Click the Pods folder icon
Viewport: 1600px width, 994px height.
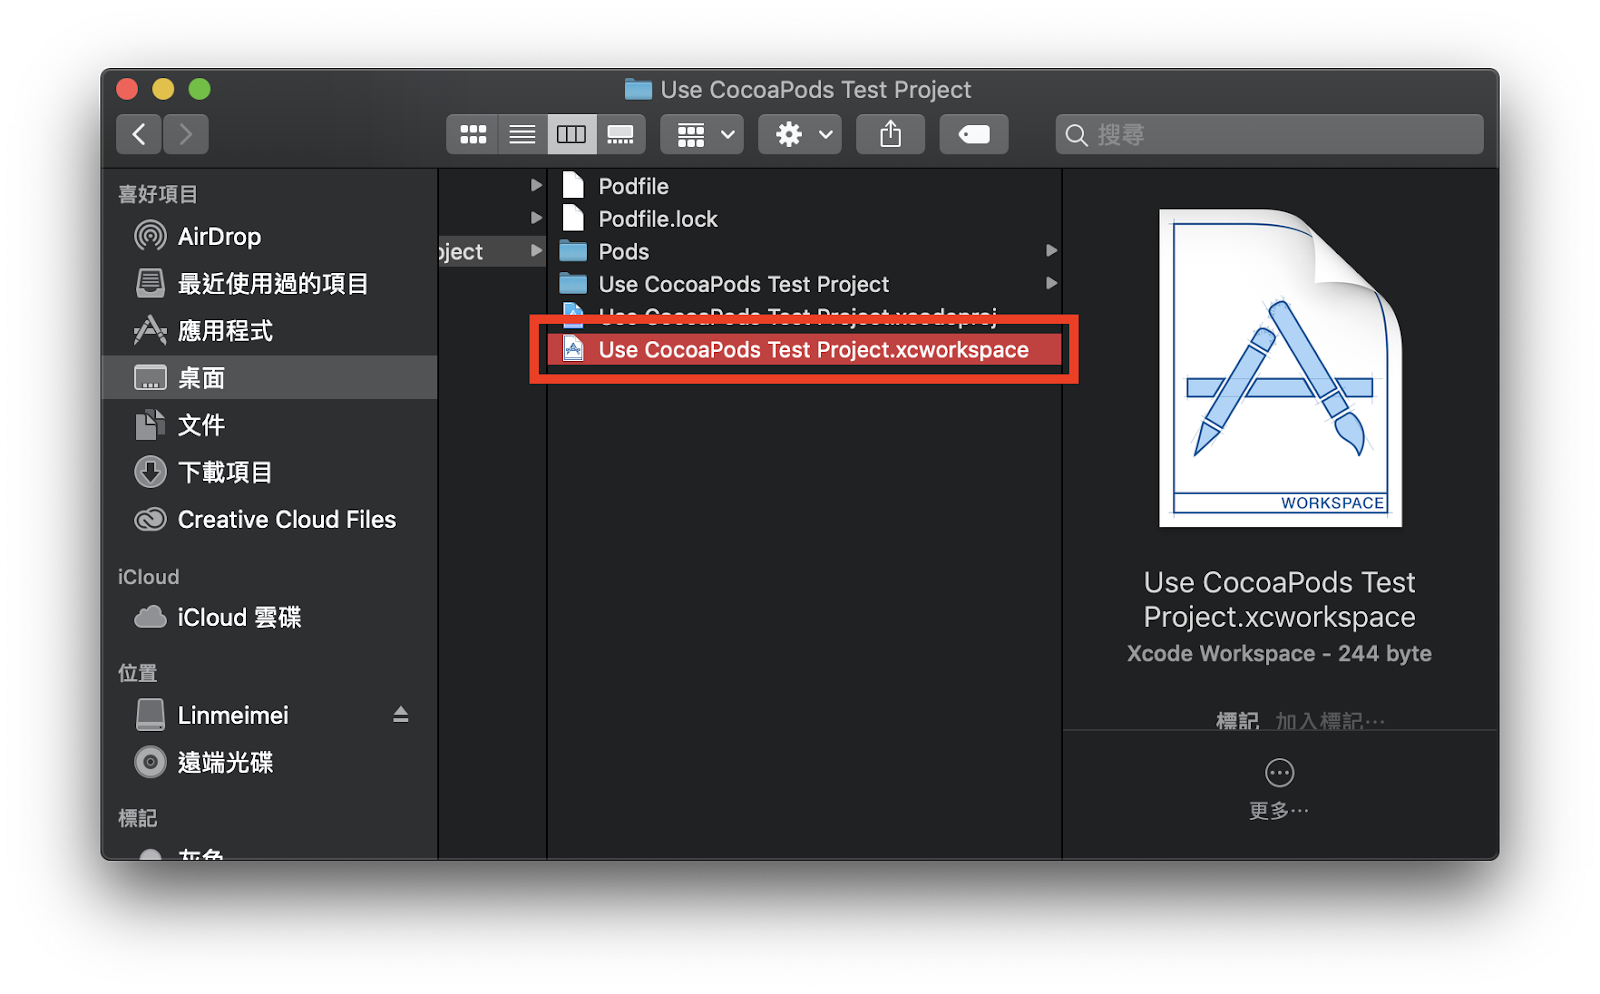coord(573,251)
